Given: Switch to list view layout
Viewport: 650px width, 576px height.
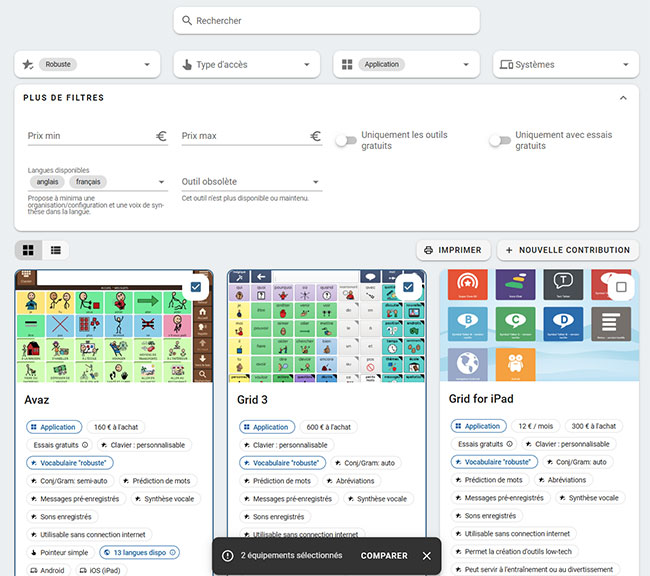Looking at the screenshot, I should [x=56, y=249].
